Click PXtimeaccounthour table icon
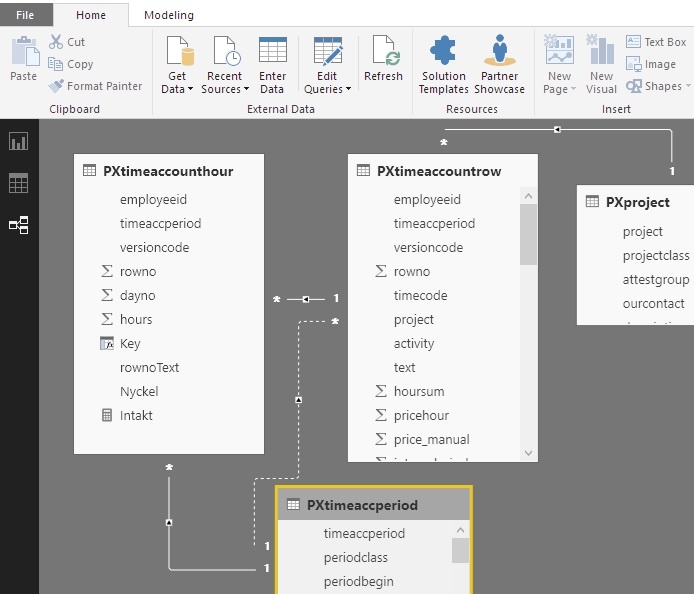 89,170
